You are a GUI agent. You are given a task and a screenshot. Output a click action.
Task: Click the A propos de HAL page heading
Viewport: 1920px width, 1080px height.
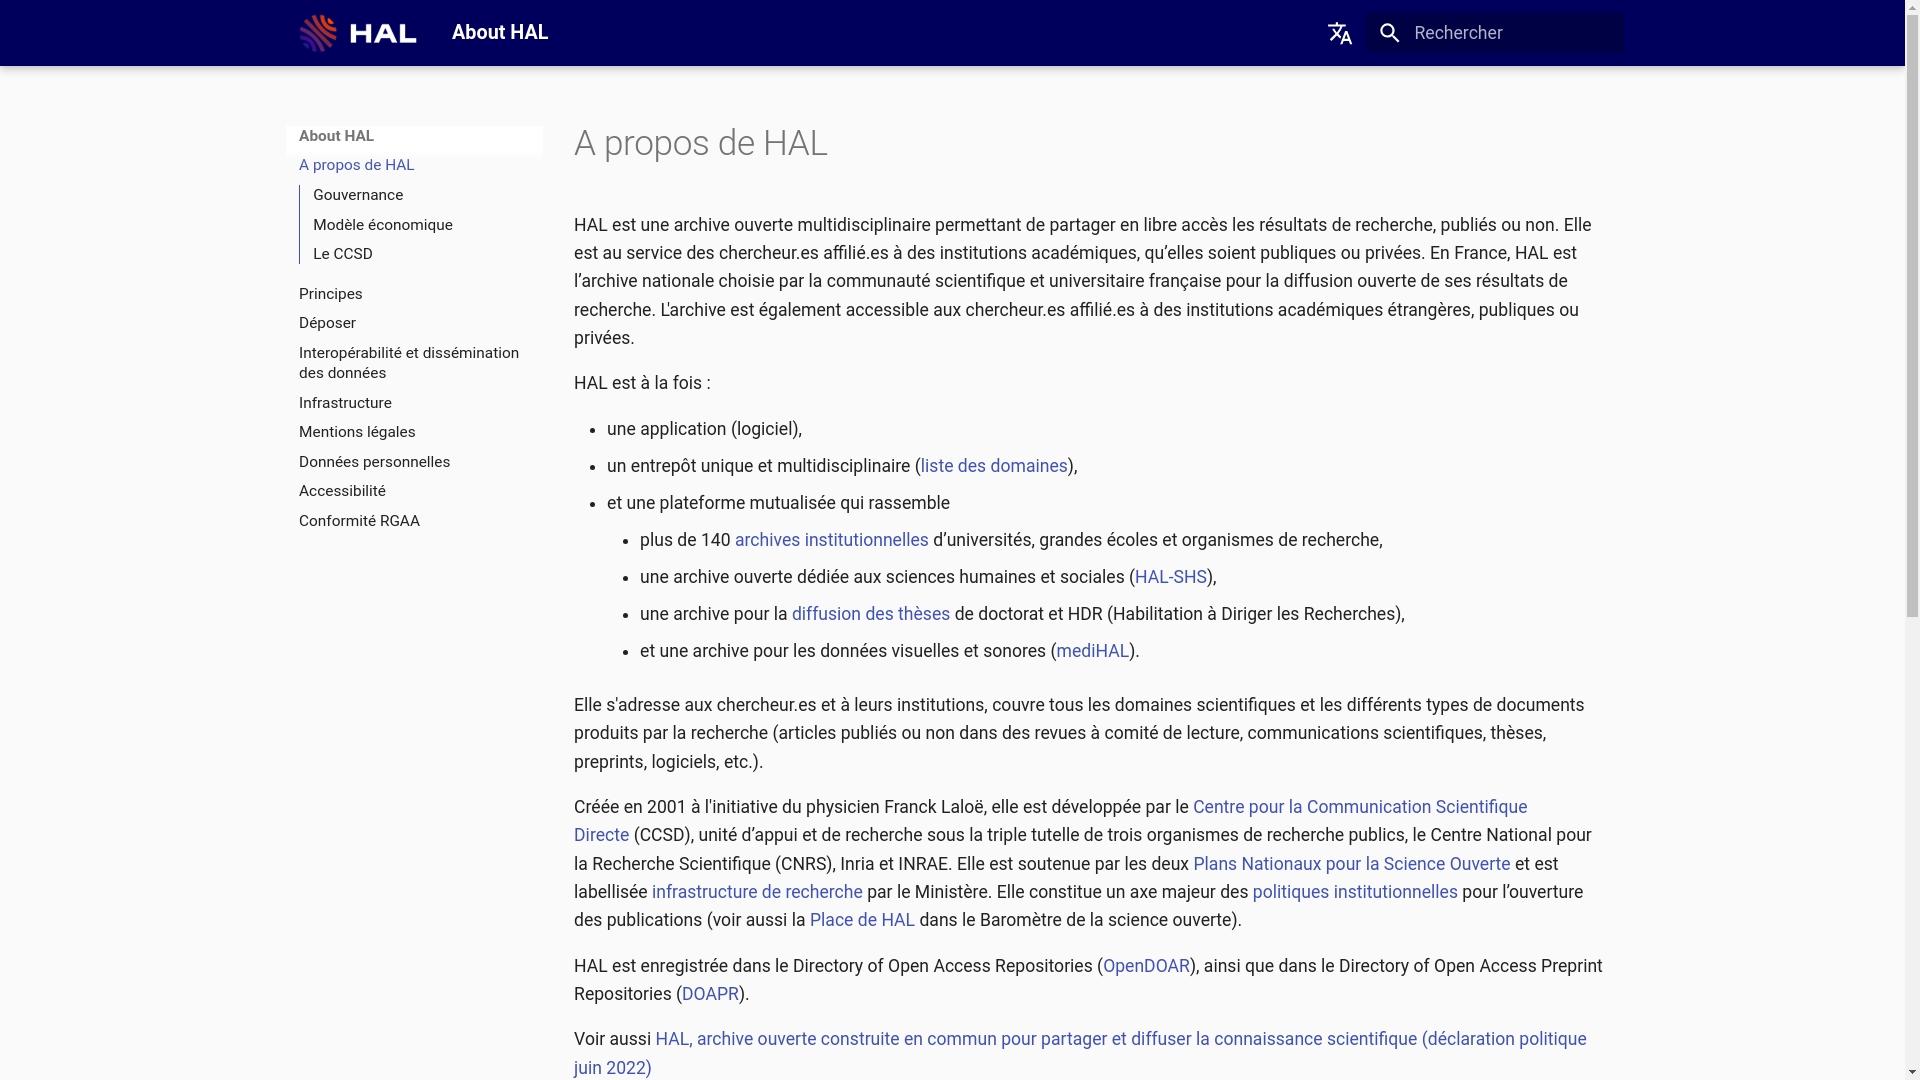click(x=701, y=143)
